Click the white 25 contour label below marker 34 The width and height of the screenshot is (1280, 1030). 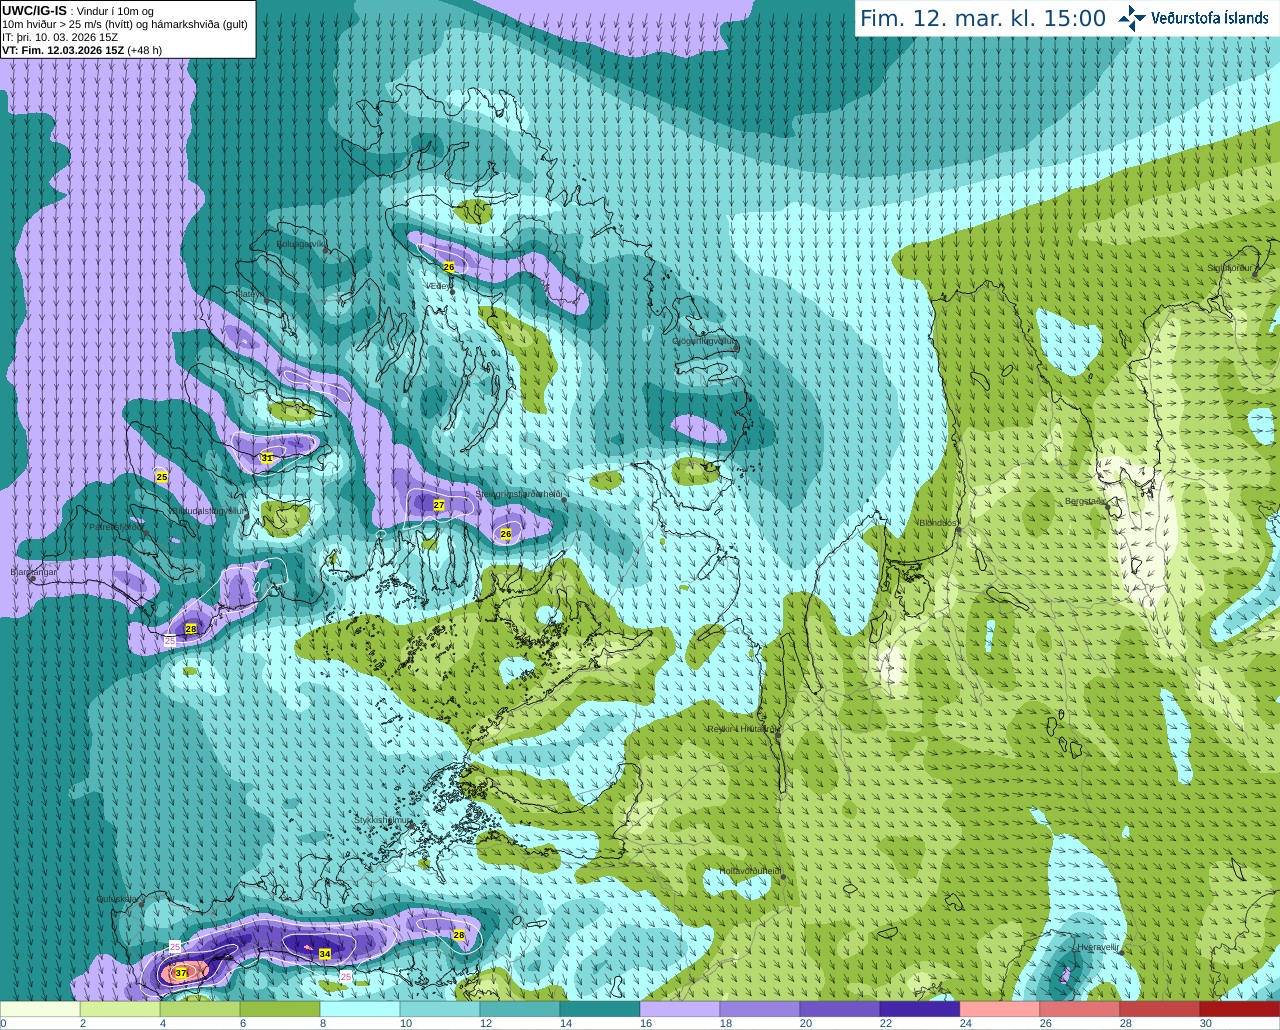pyautogui.click(x=346, y=975)
